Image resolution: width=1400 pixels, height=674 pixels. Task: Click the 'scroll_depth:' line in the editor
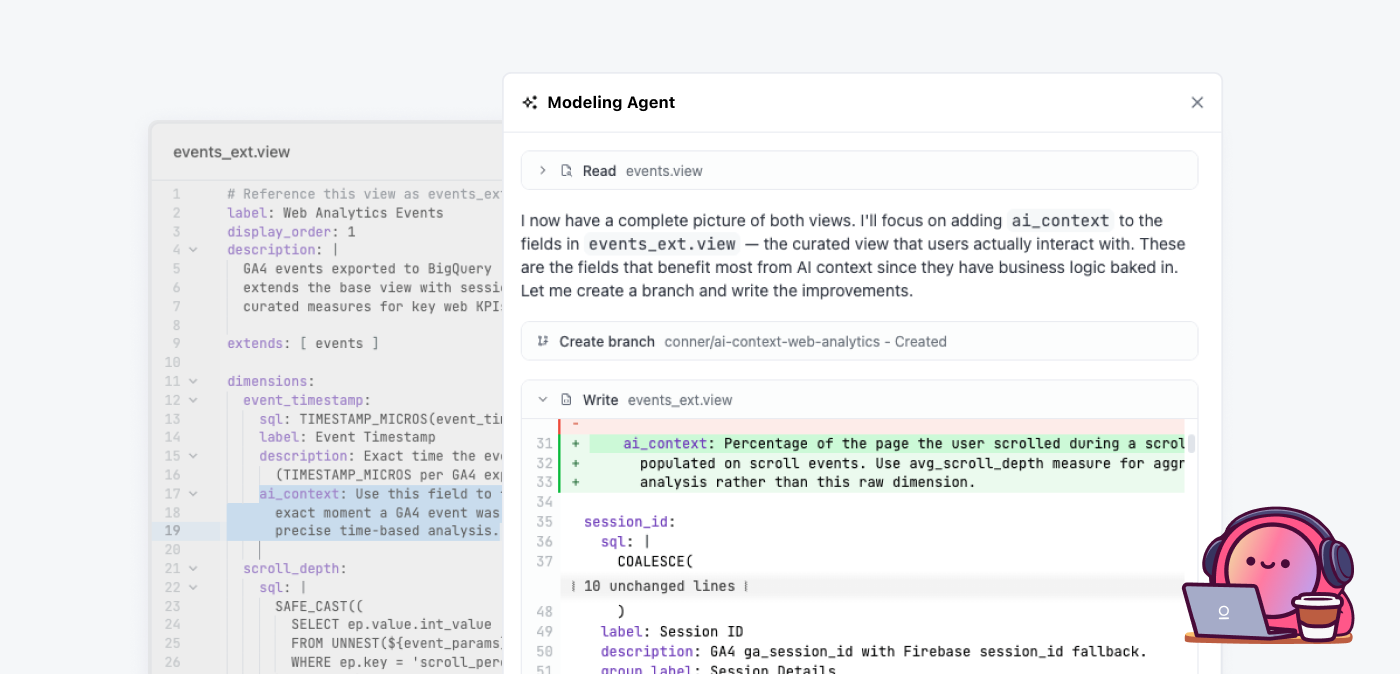coord(295,569)
